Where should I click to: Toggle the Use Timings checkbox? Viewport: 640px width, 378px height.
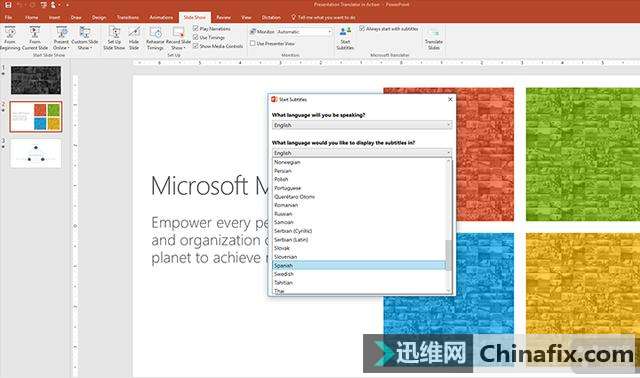click(x=196, y=37)
